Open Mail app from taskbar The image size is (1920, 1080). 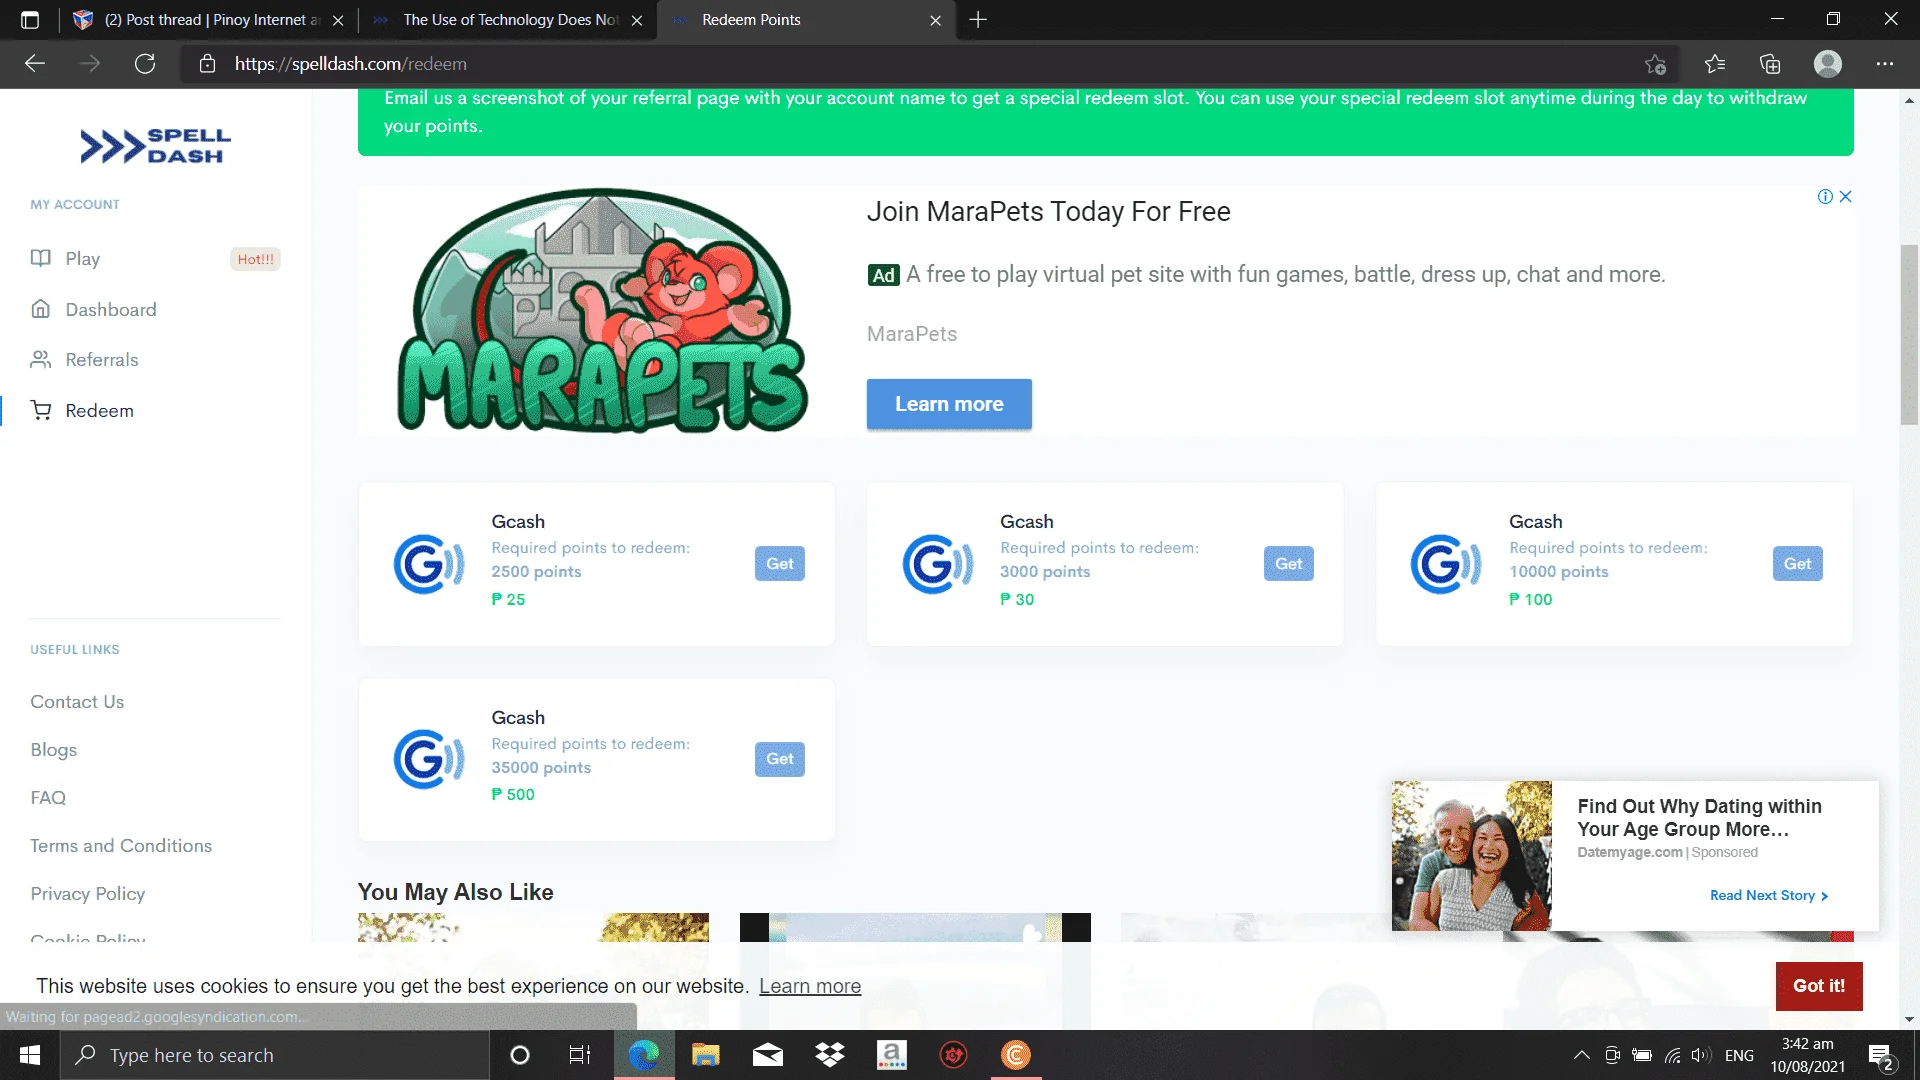click(768, 1055)
